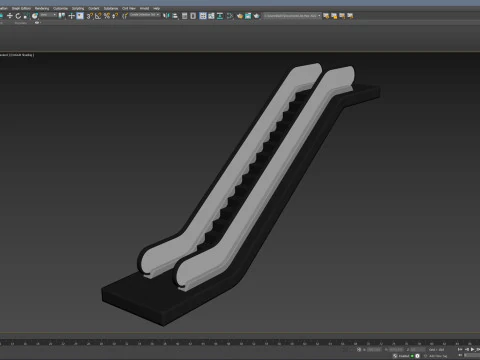The image size is (480, 360).
Task: Open the Help menu
Action: 157,8
